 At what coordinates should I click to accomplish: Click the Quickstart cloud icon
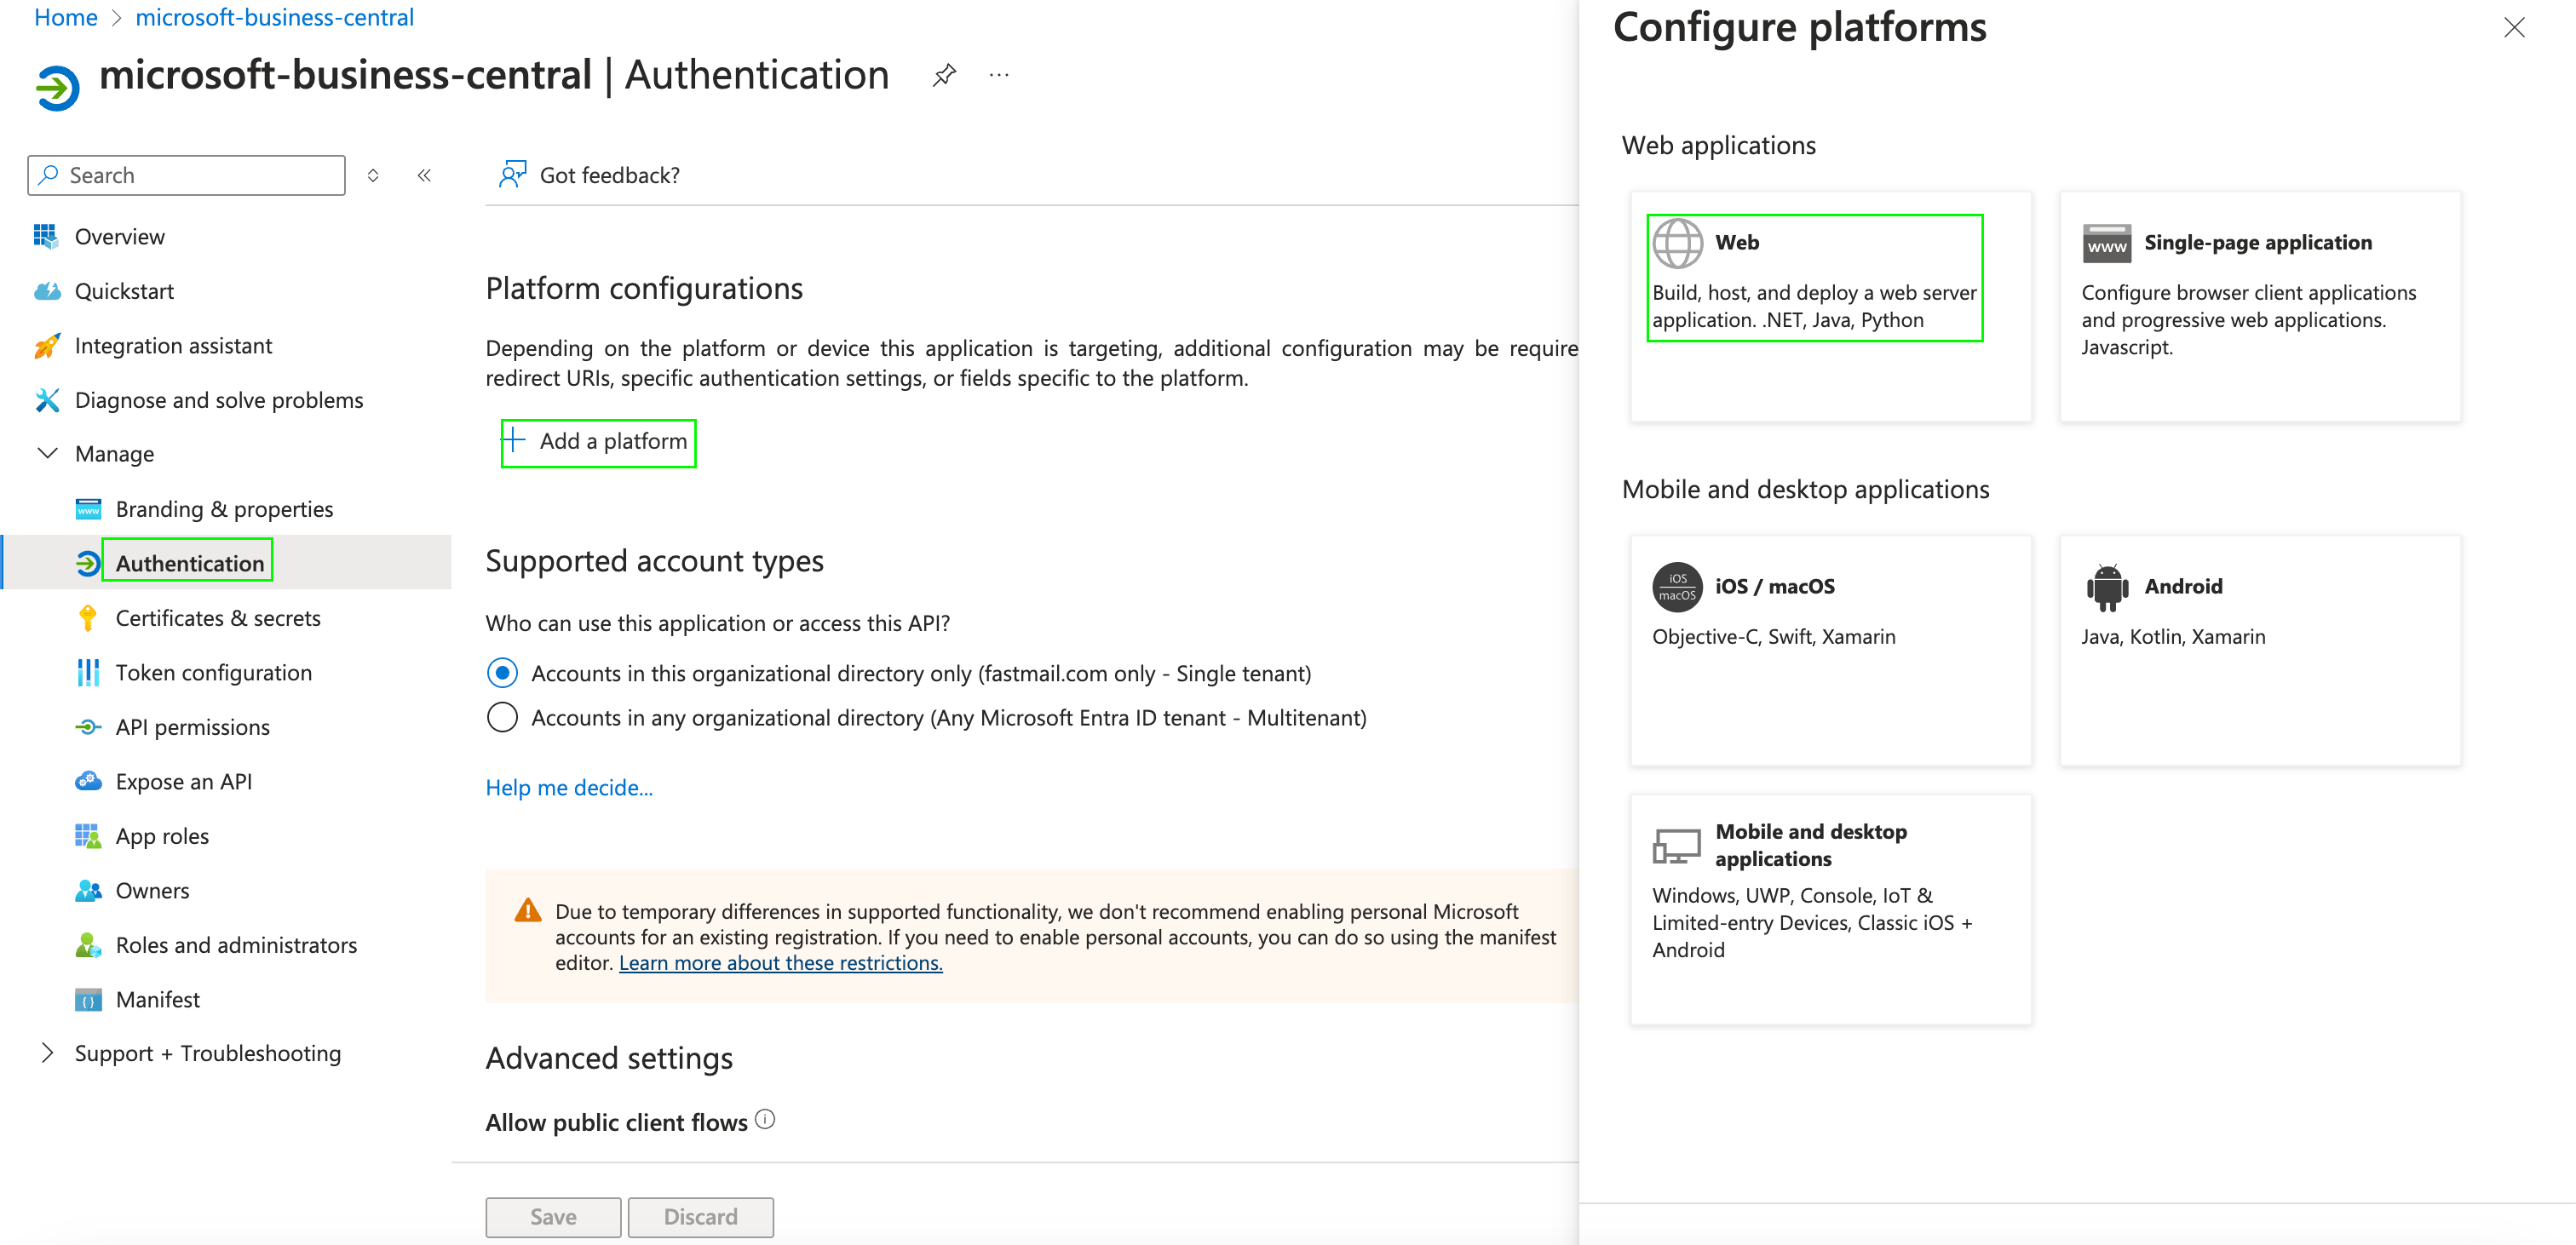click(x=46, y=291)
